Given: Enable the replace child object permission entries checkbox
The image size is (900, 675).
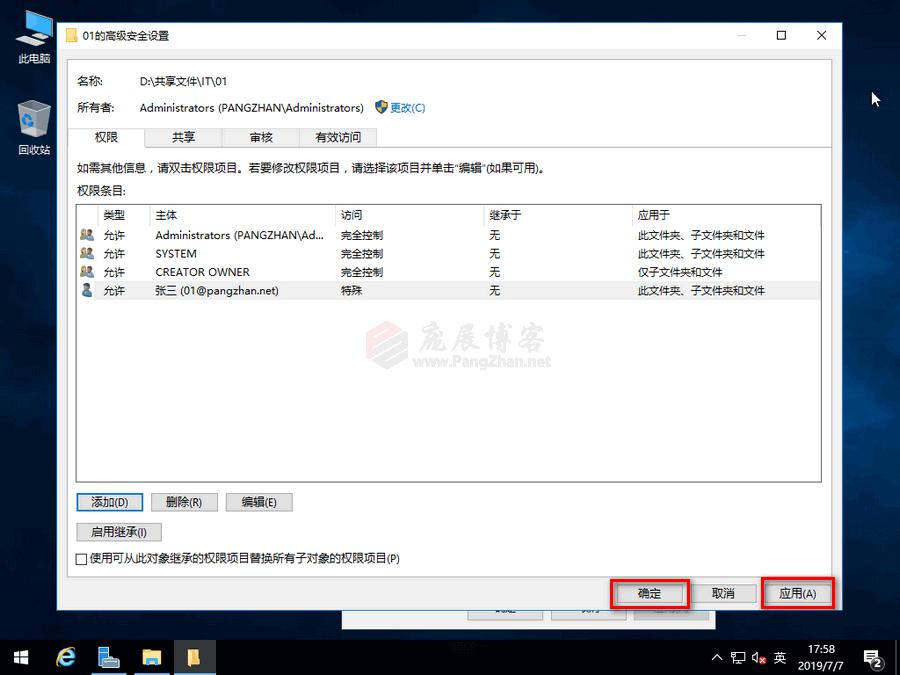Looking at the screenshot, I should 81,559.
